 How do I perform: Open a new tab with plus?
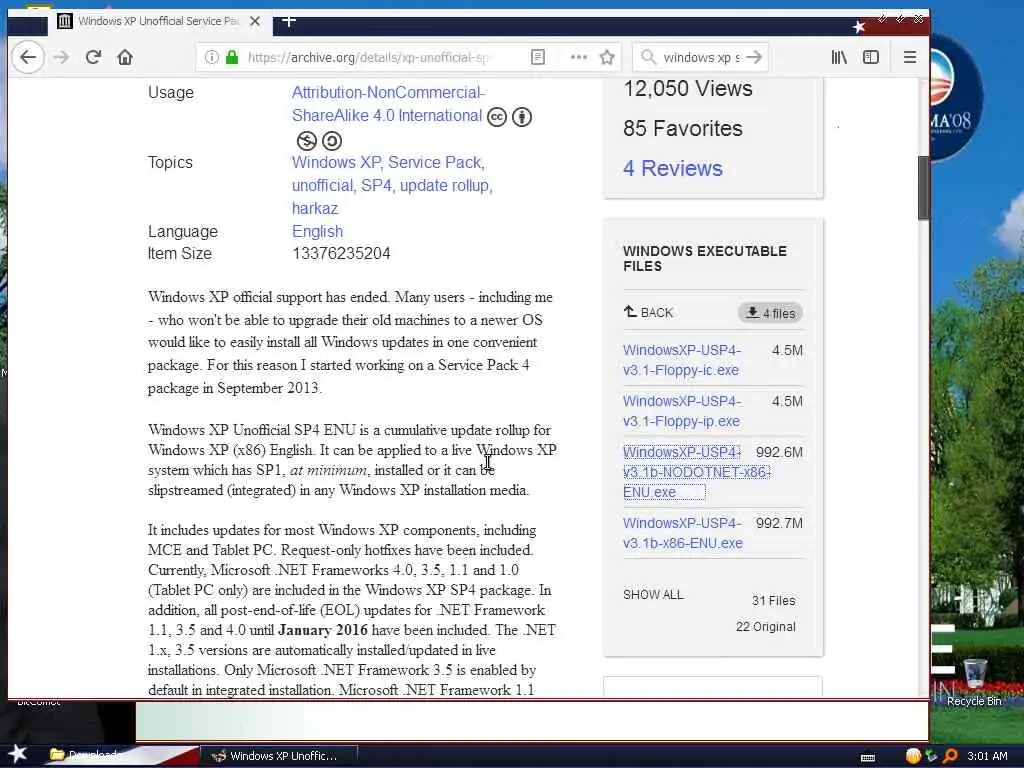[x=289, y=21]
